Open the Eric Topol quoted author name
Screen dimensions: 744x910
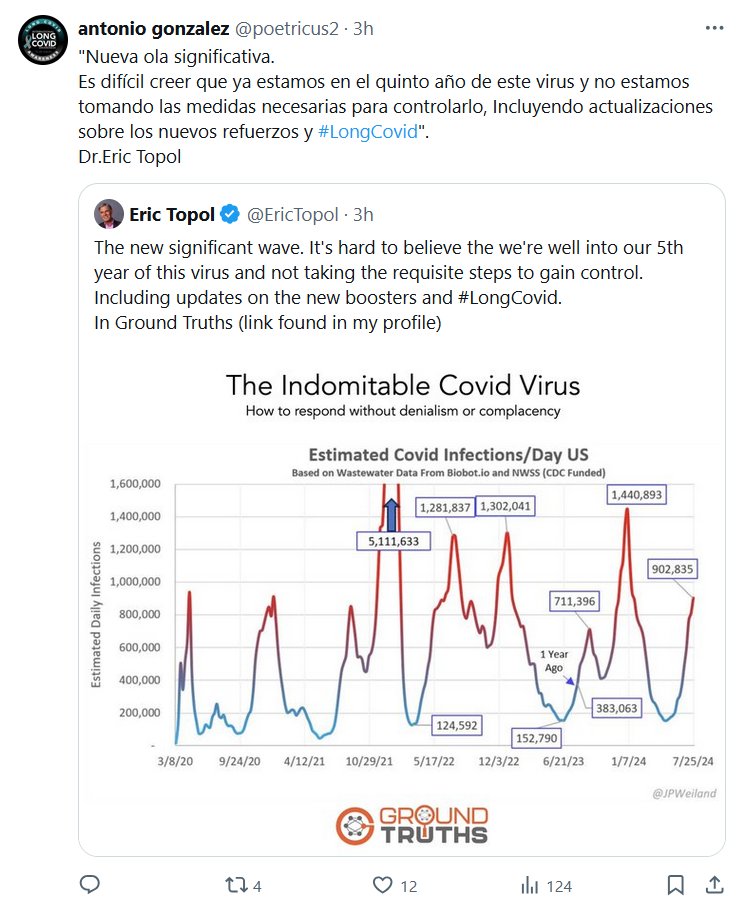pyautogui.click(x=172, y=214)
